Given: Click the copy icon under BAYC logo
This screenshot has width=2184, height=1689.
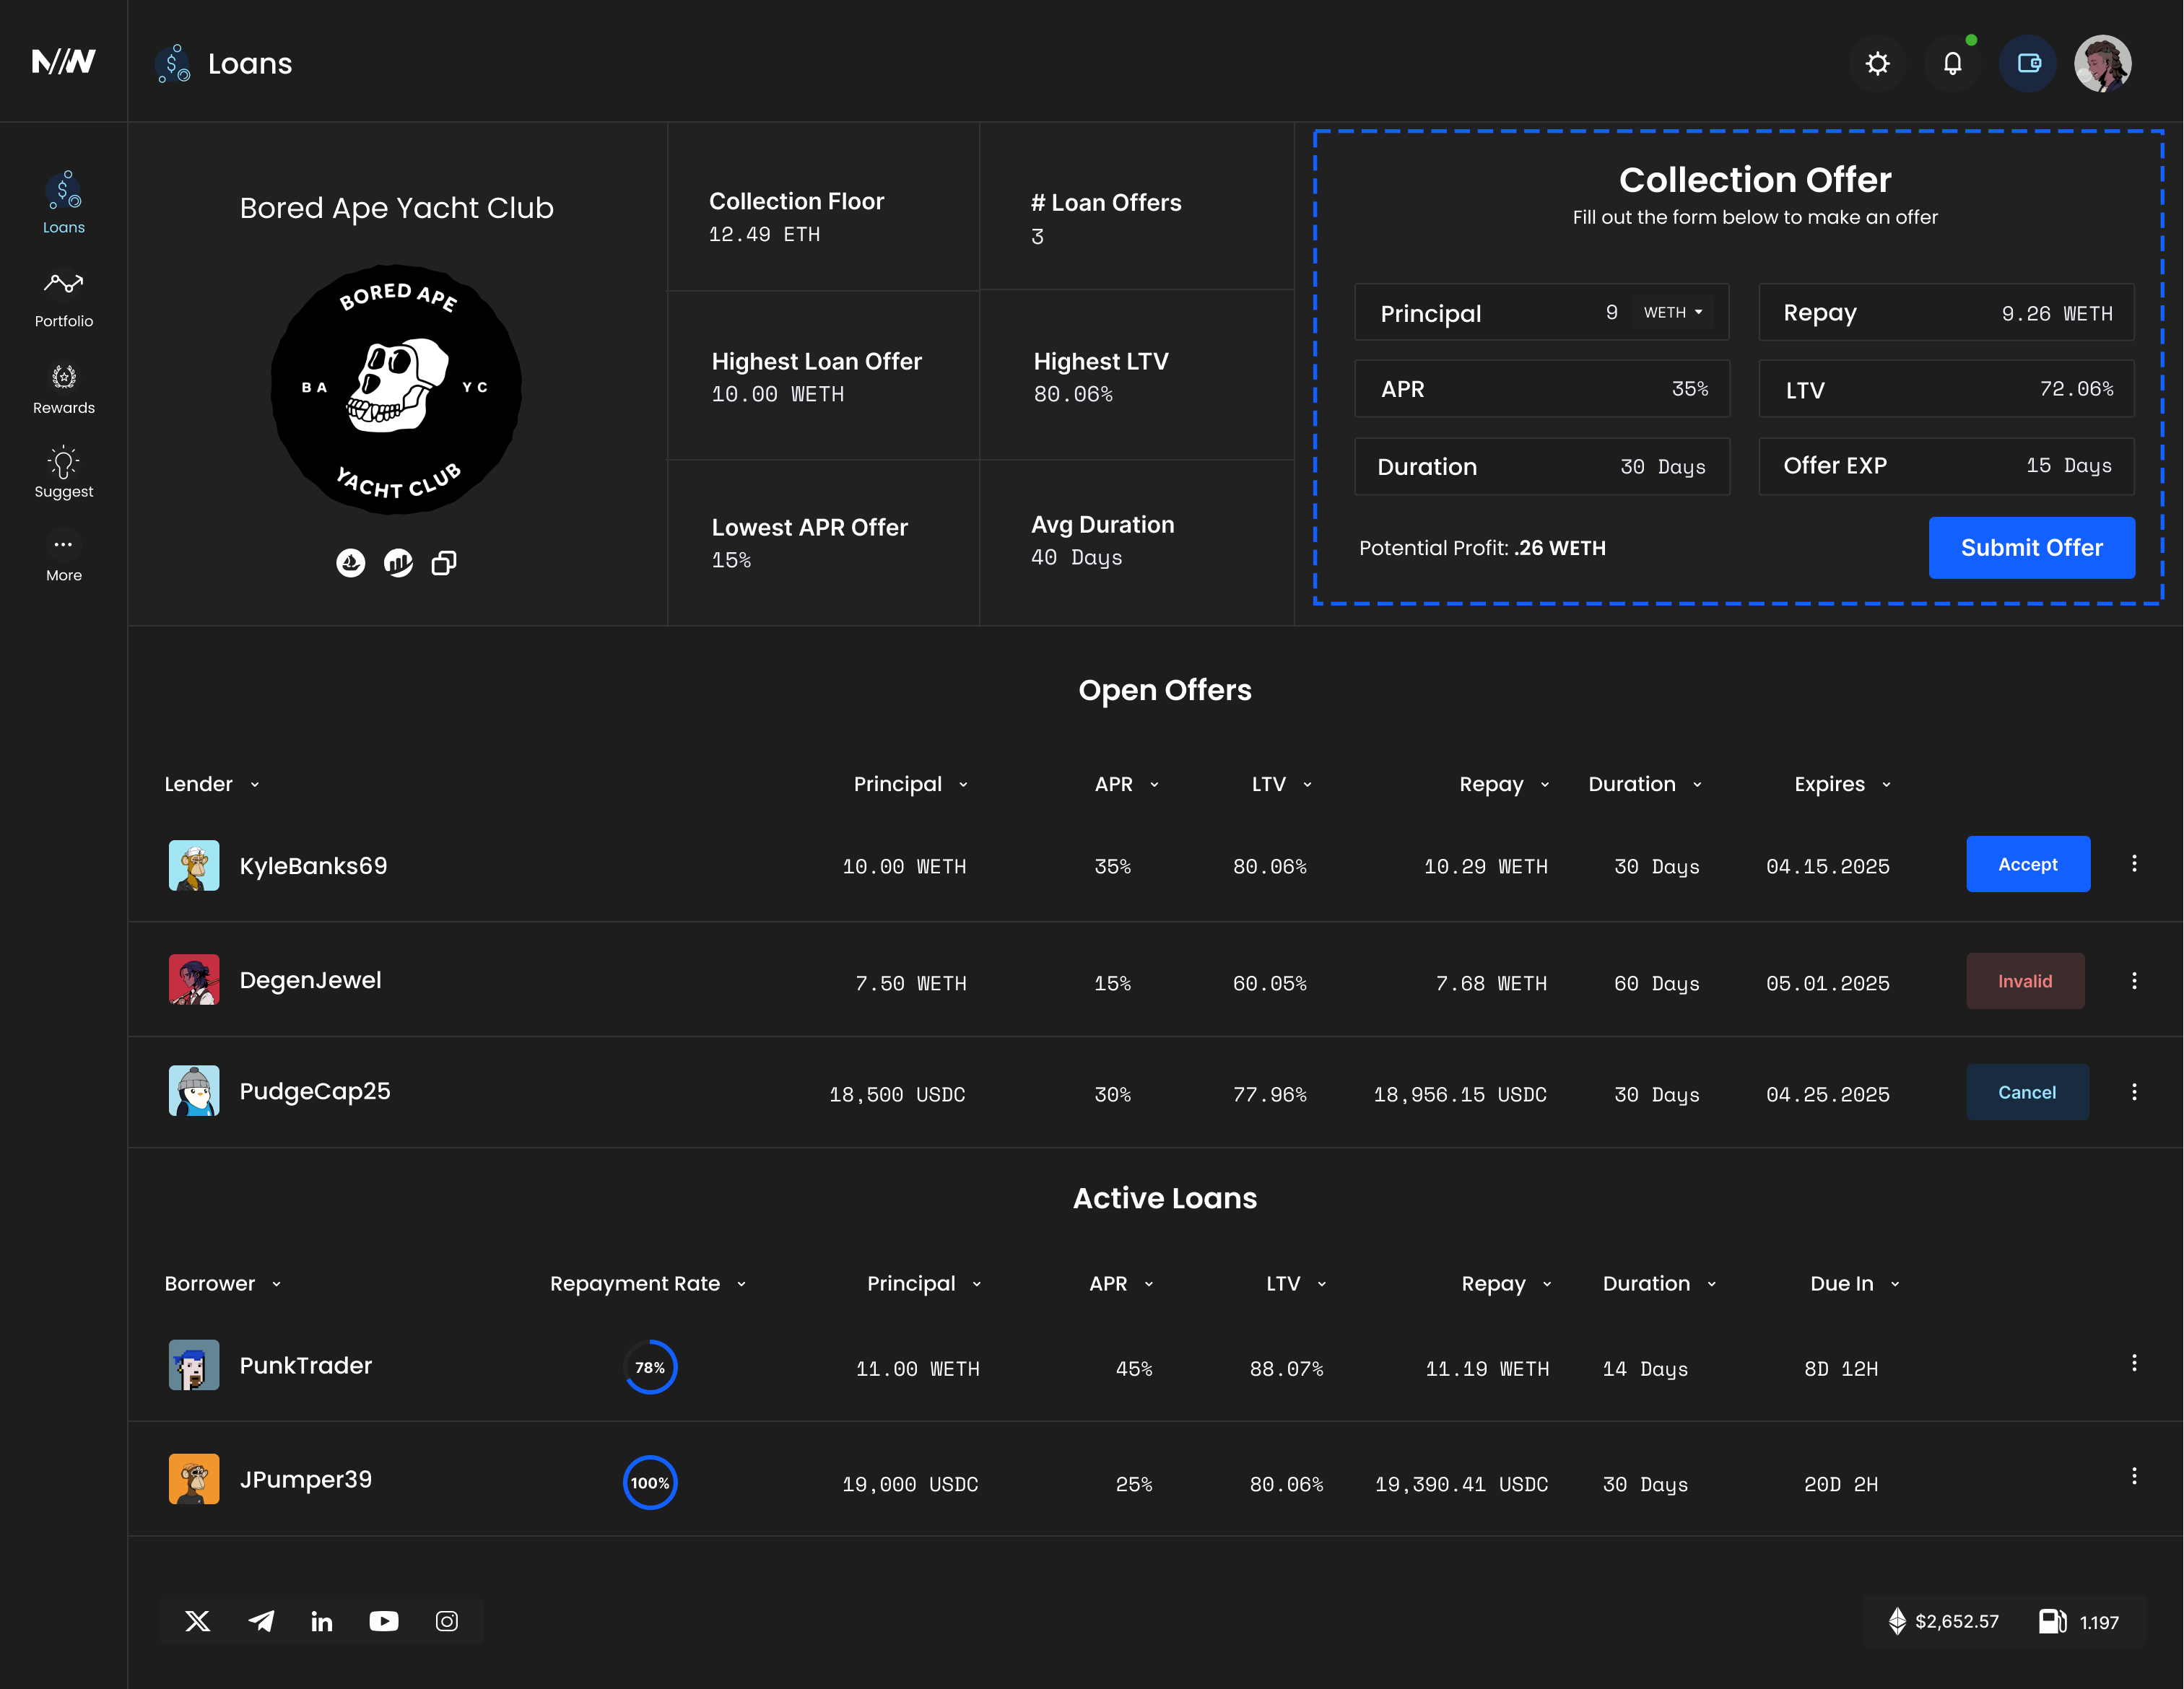Looking at the screenshot, I should click(x=444, y=563).
